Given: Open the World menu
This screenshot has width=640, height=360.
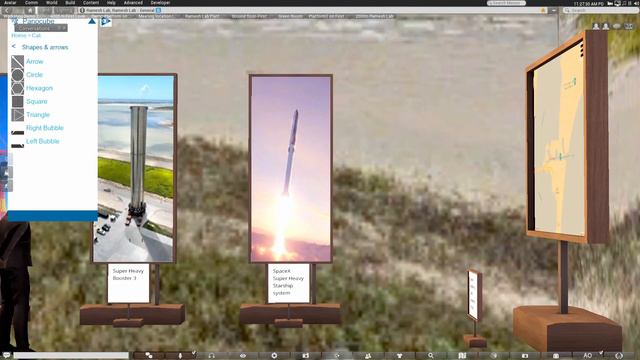Looking at the screenshot, I should pos(51,2).
